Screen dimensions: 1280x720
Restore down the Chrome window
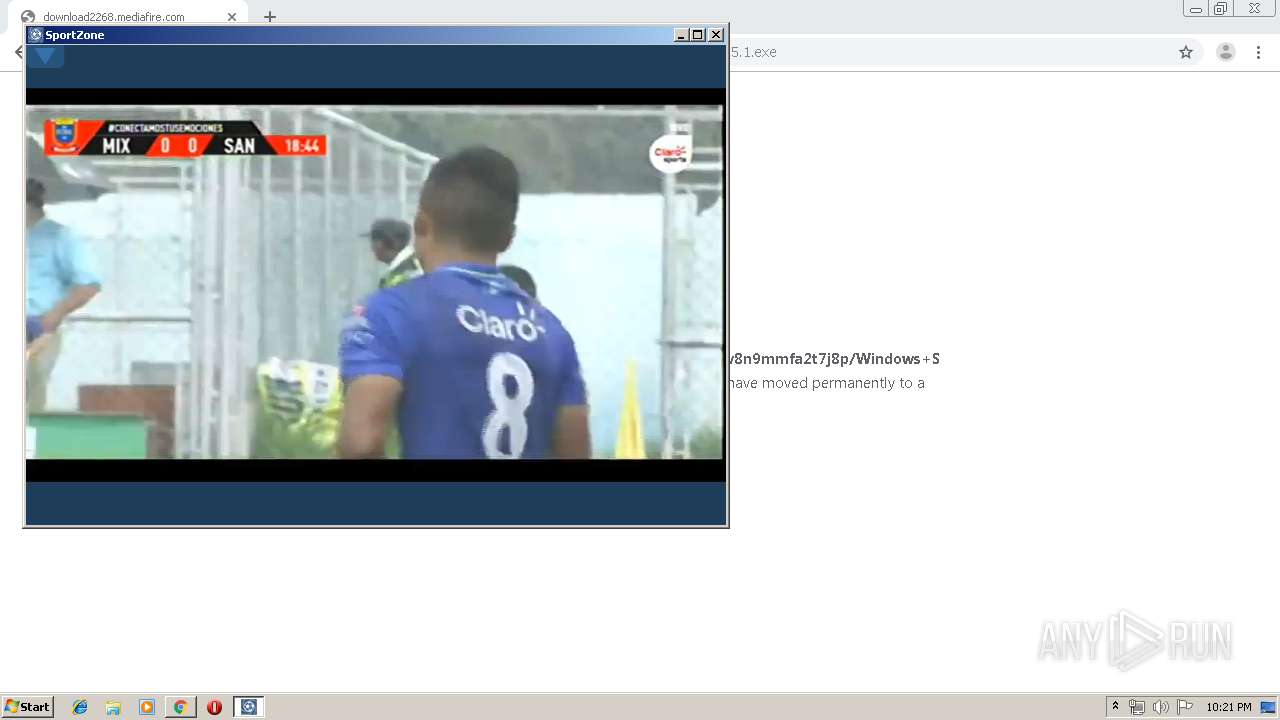(x=1221, y=8)
